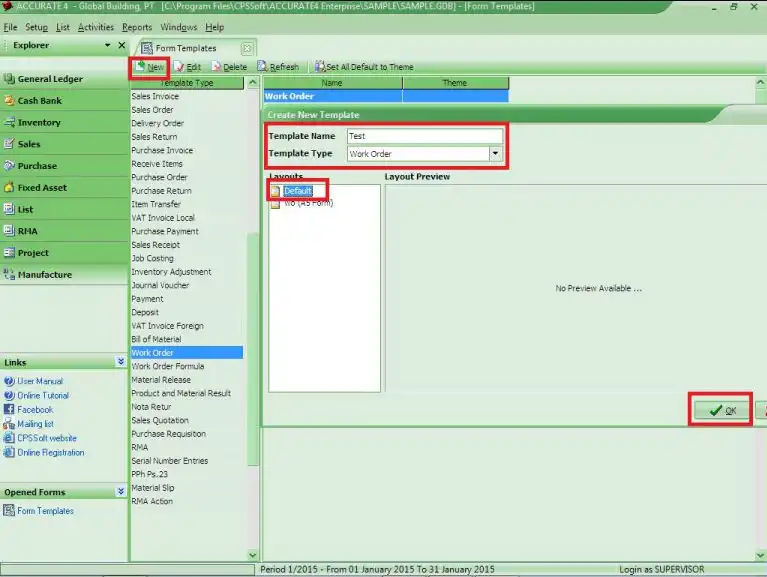The image size is (767, 577).
Task: Open the List menu
Action: pyautogui.click(x=63, y=27)
